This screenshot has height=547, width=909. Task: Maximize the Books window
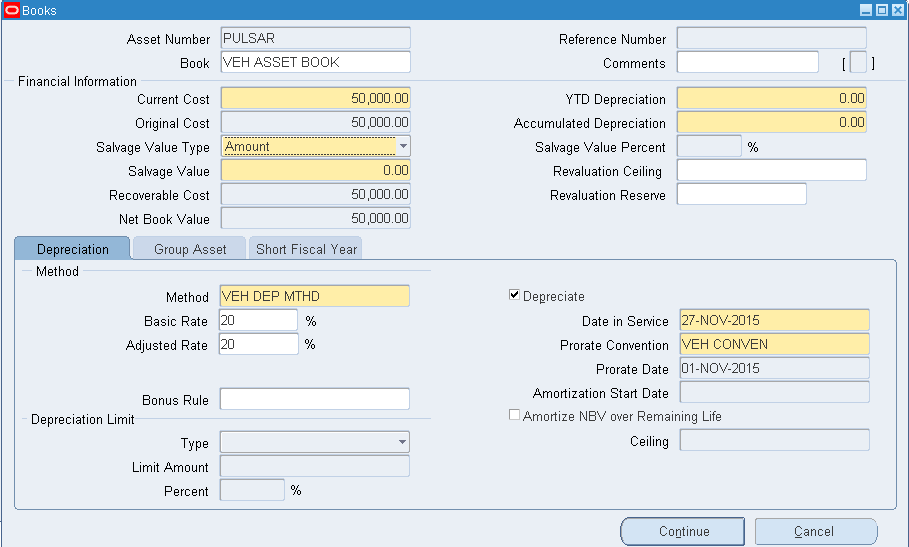click(x=881, y=10)
